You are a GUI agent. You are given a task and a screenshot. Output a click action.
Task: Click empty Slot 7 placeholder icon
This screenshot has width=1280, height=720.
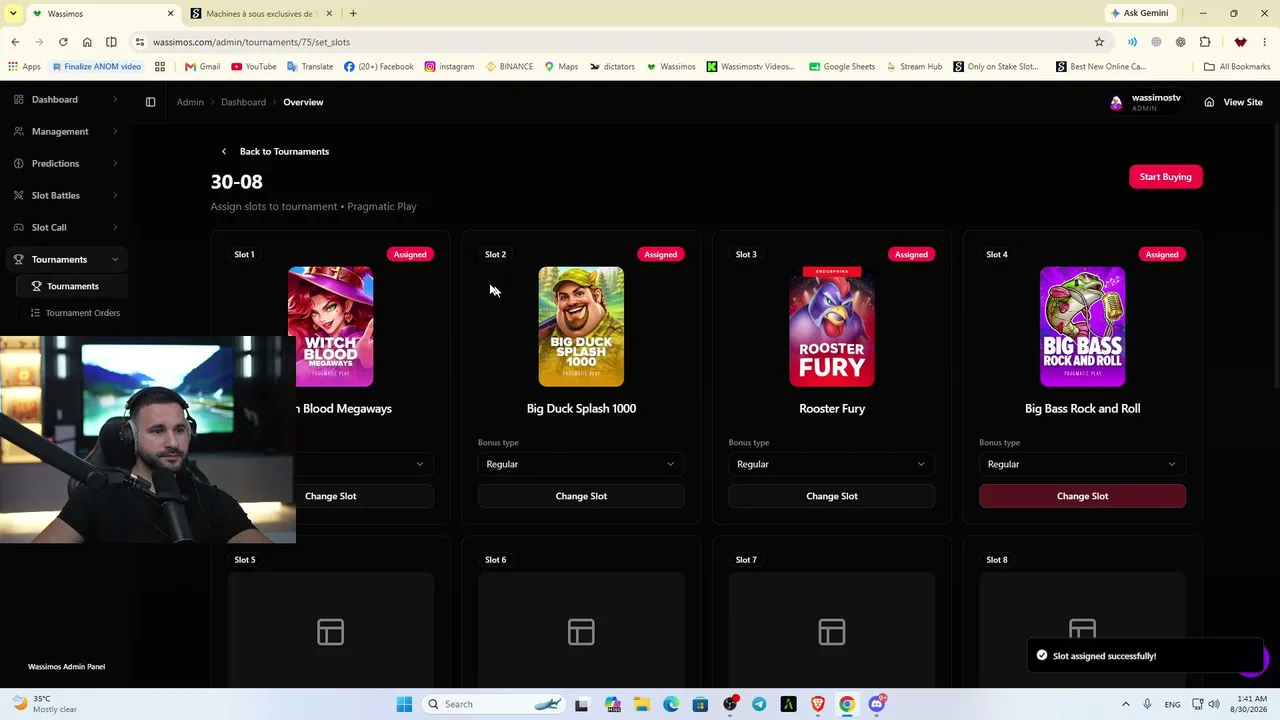(832, 632)
